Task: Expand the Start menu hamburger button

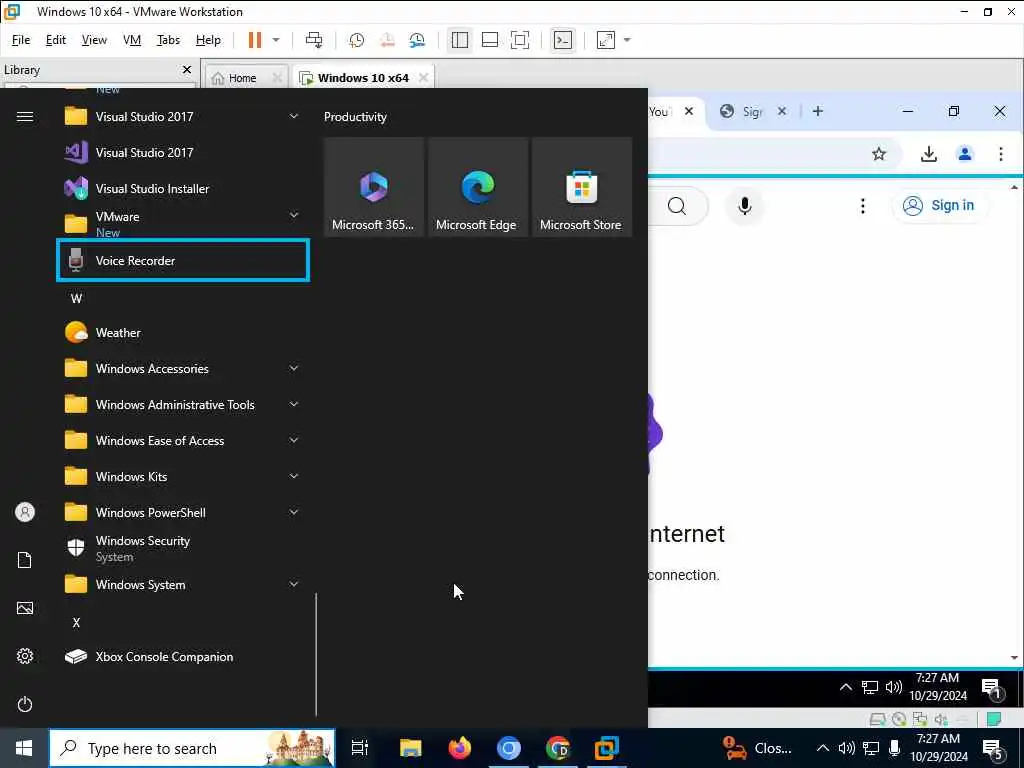Action: click(25, 116)
